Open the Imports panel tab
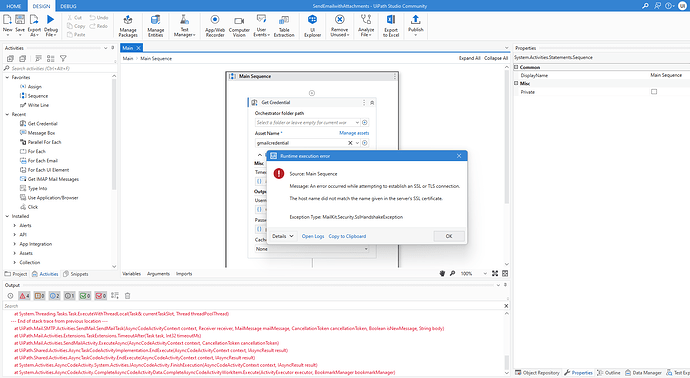Viewport: 690px width, 378px height. coord(184,274)
